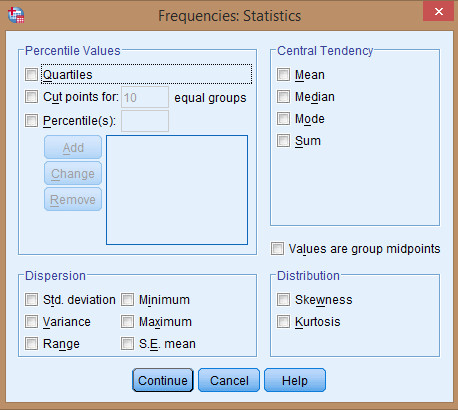The height and width of the screenshot is (410, 458).
Task: Check the Variance option
Action: (31, 322)
